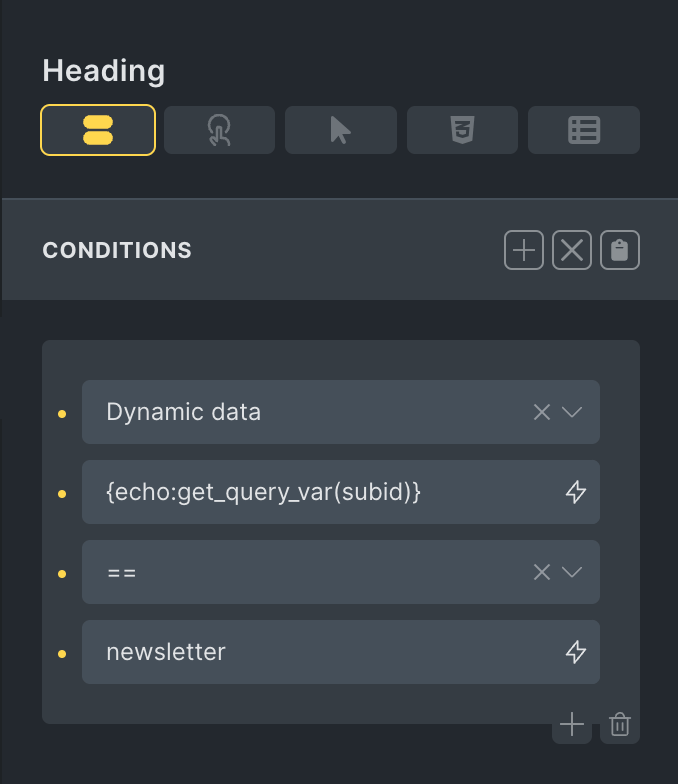The width and height of the screenshot is (678, 784).
Task: Open the Attributes list tab icon
Action: point(583,130)
